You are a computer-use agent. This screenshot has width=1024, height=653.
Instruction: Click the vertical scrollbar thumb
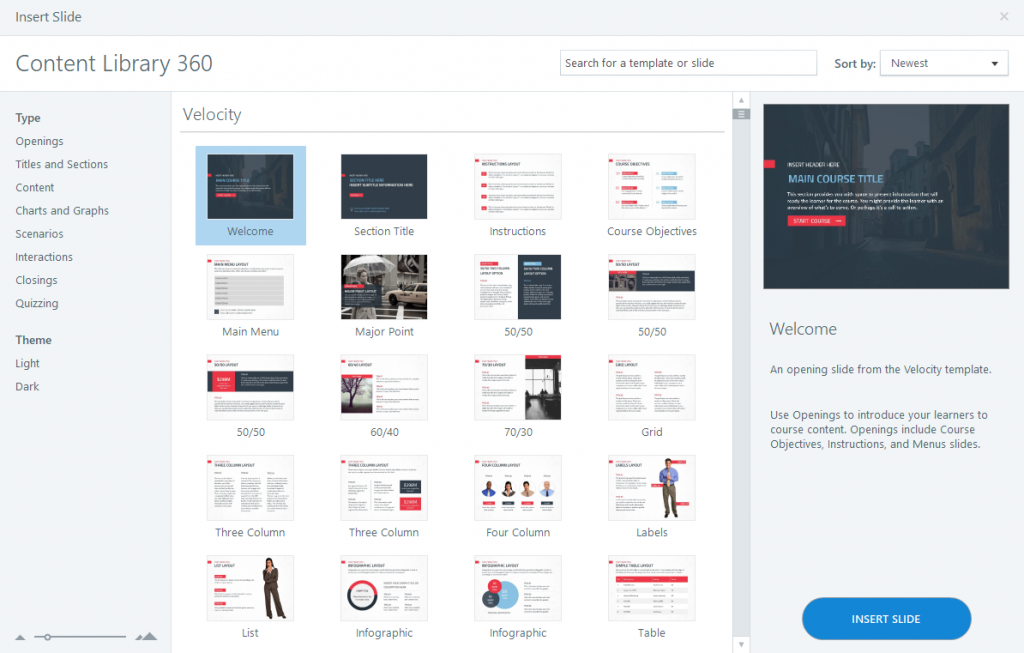[x=741, y=114]
